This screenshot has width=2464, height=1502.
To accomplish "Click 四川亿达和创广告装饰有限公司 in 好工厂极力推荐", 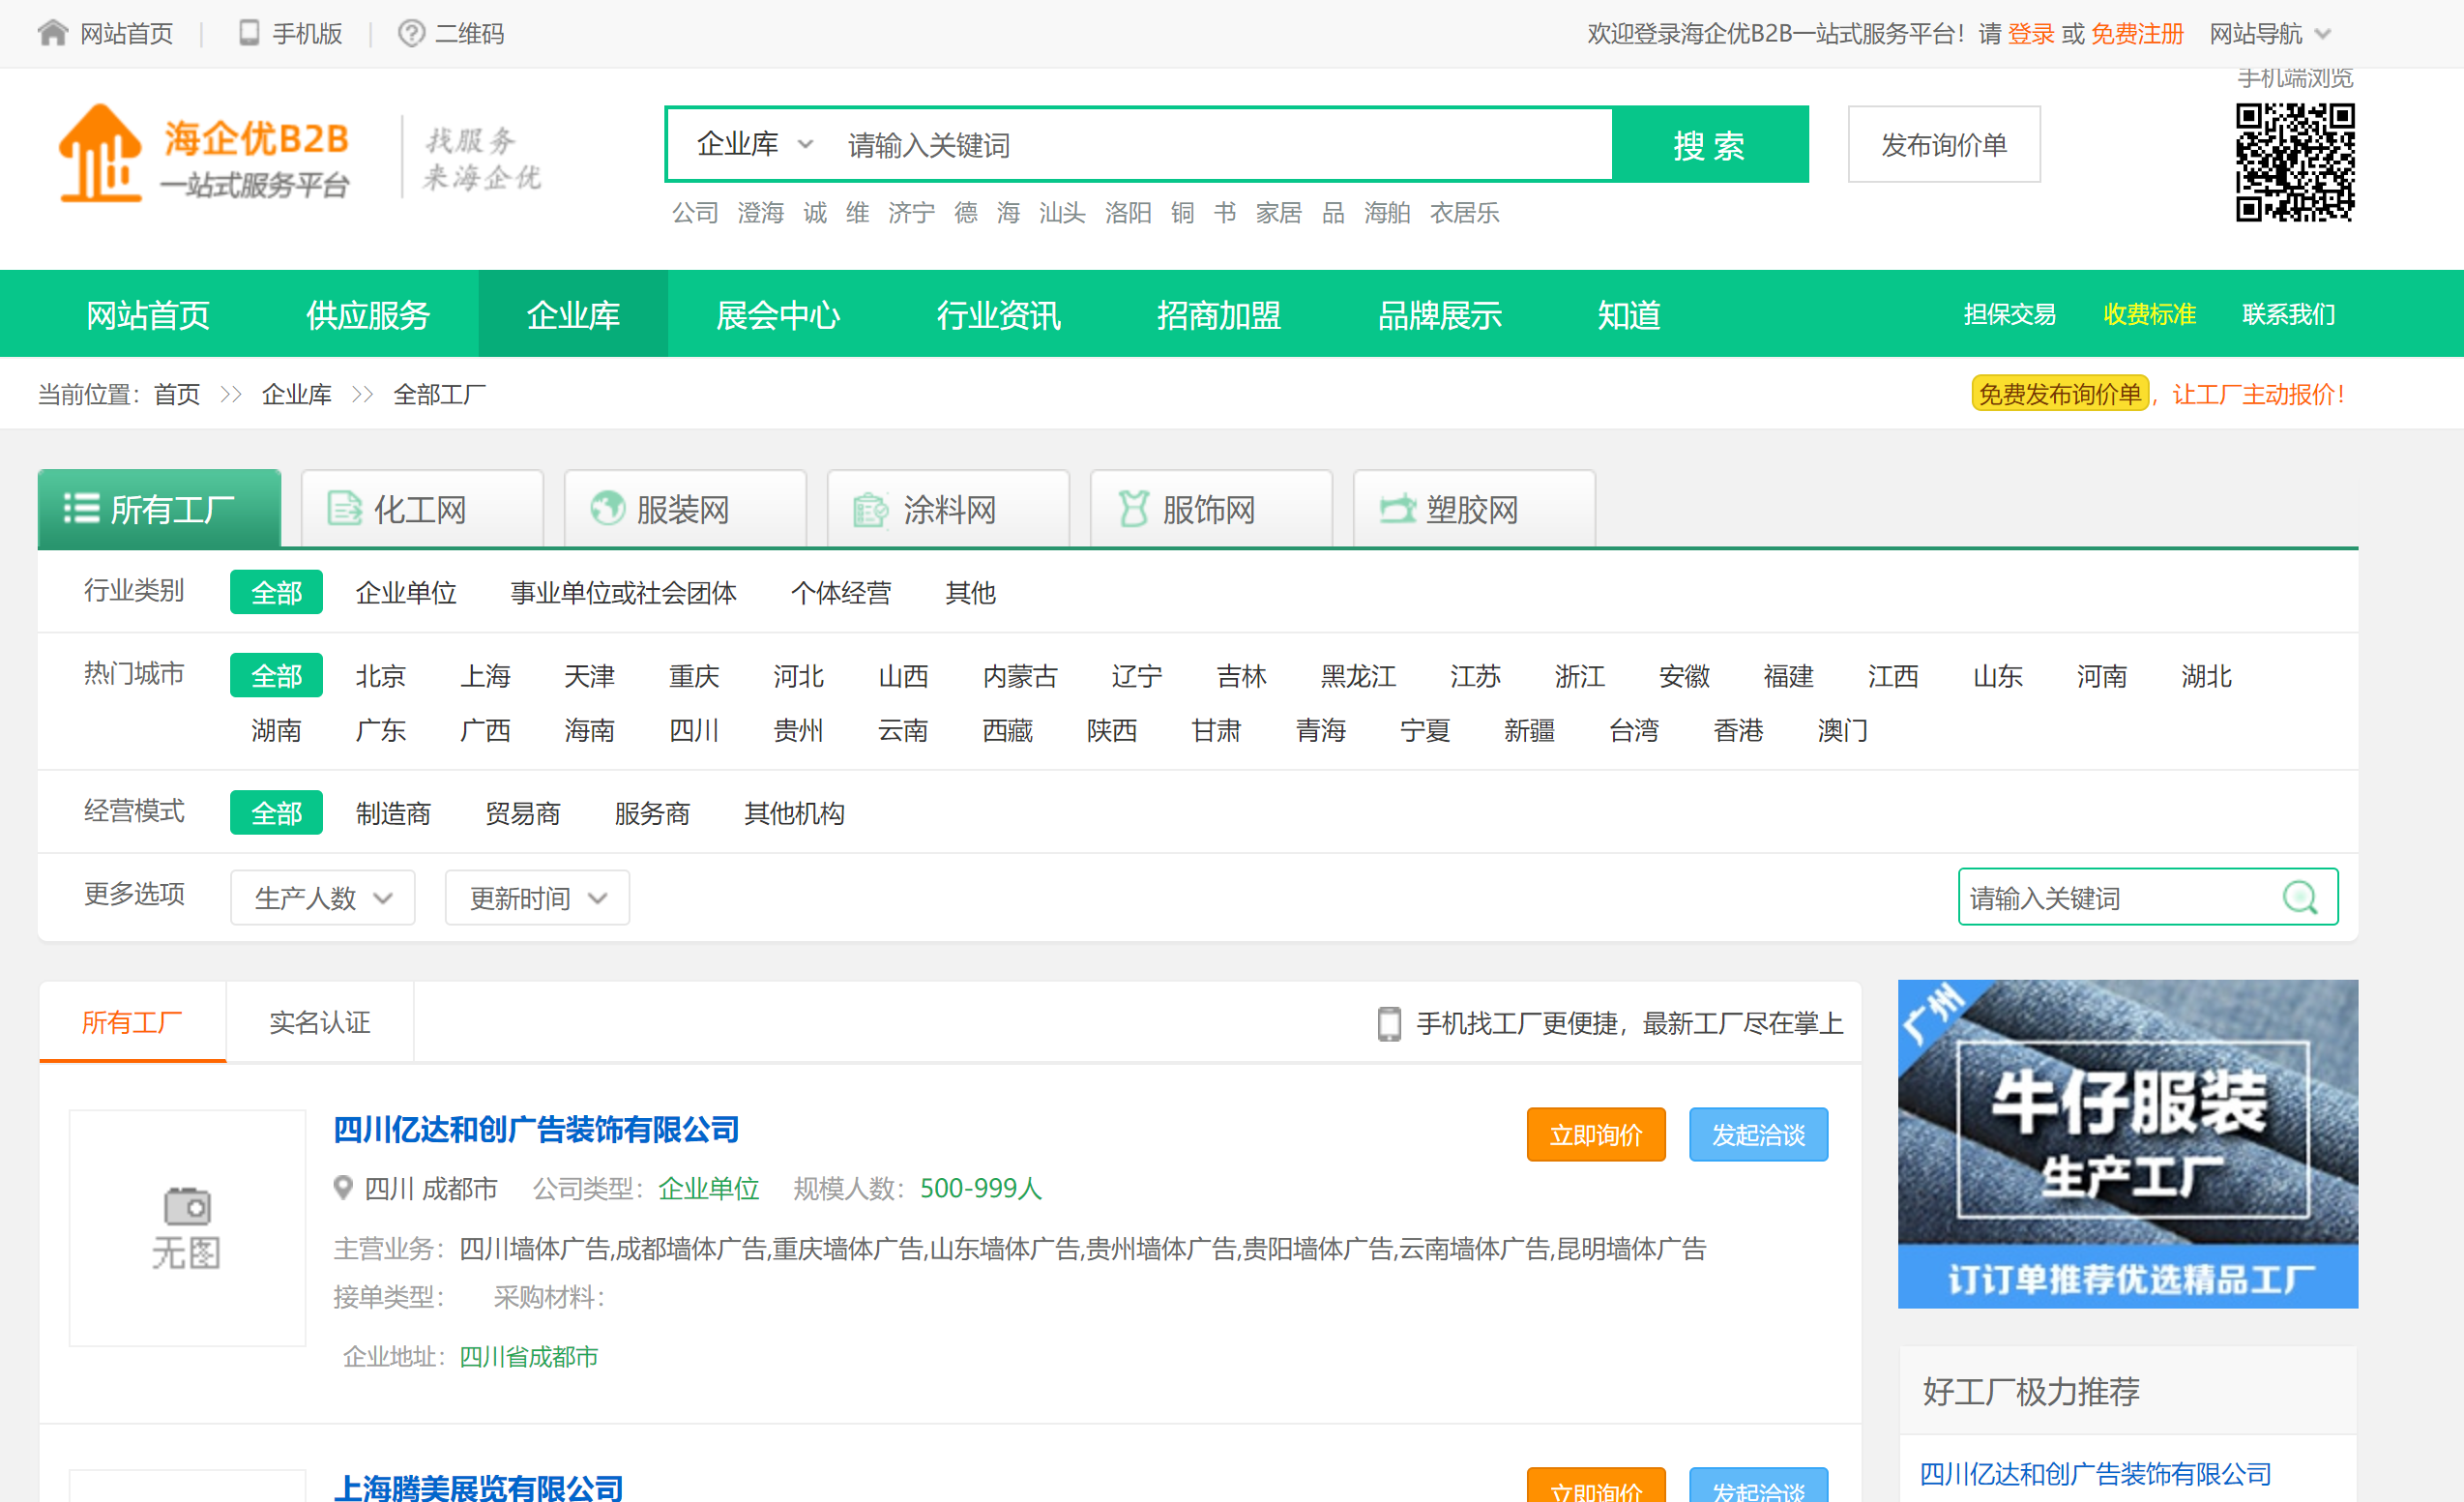I will (x=2095, y=1473).
